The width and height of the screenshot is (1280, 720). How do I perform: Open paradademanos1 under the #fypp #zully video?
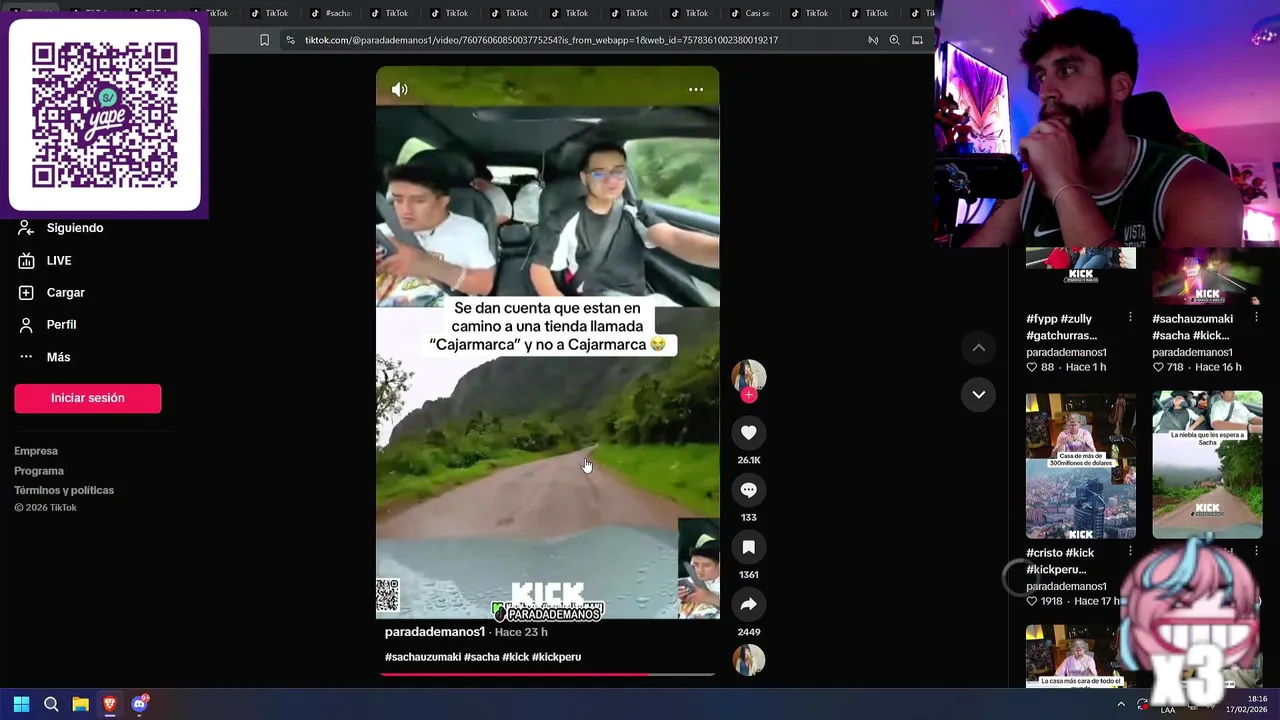1066,352
